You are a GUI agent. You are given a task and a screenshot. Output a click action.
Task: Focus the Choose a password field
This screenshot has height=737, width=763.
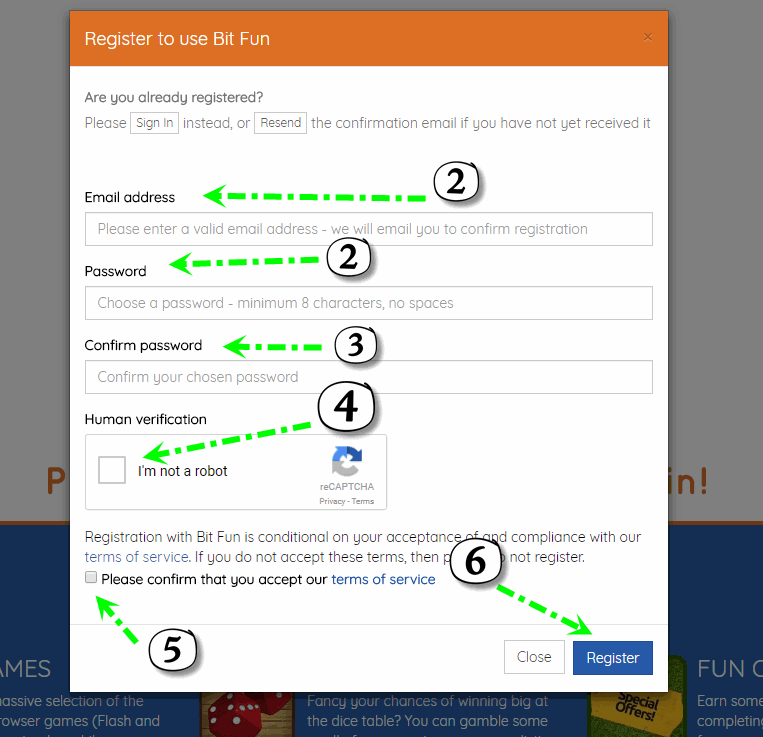(x=368, y=303)
